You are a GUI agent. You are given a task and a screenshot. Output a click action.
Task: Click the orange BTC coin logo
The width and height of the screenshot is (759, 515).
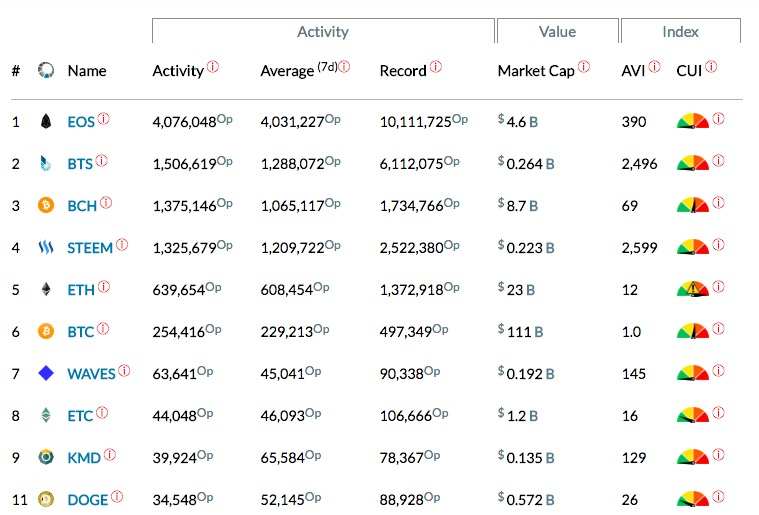point(46,332)
